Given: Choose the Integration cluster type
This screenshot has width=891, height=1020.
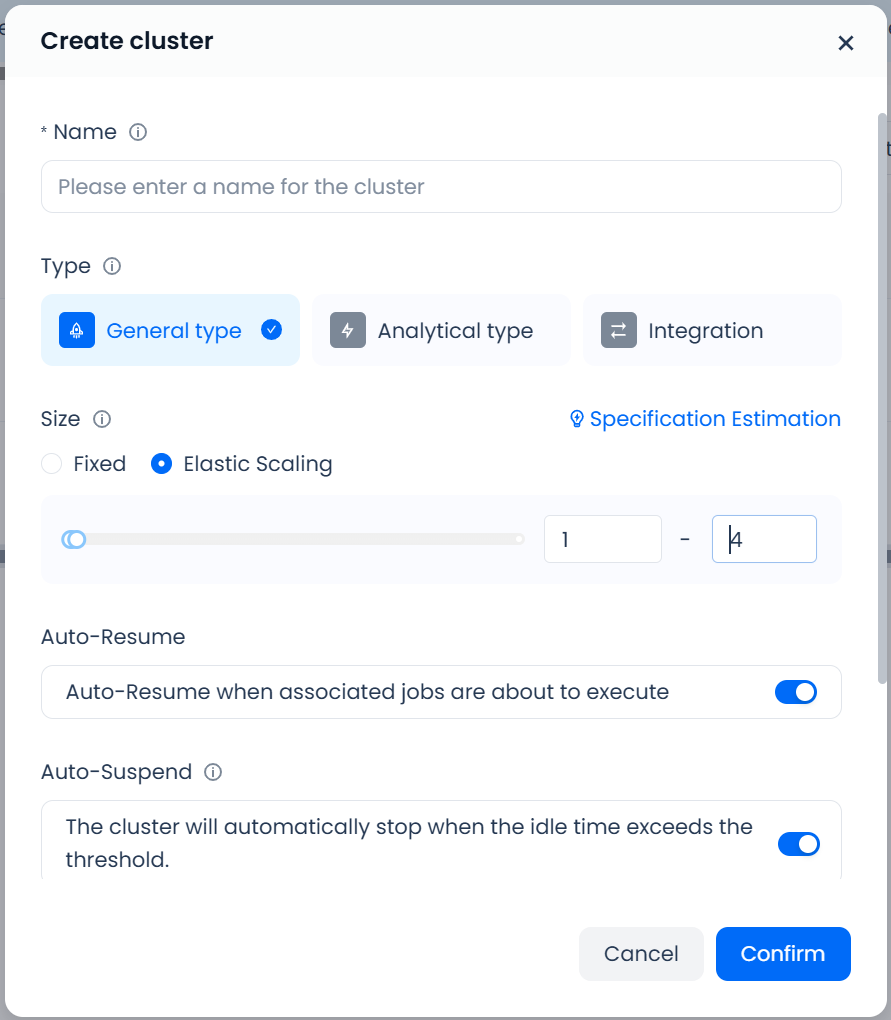Looking at the screenshot, I should [712, 331].
